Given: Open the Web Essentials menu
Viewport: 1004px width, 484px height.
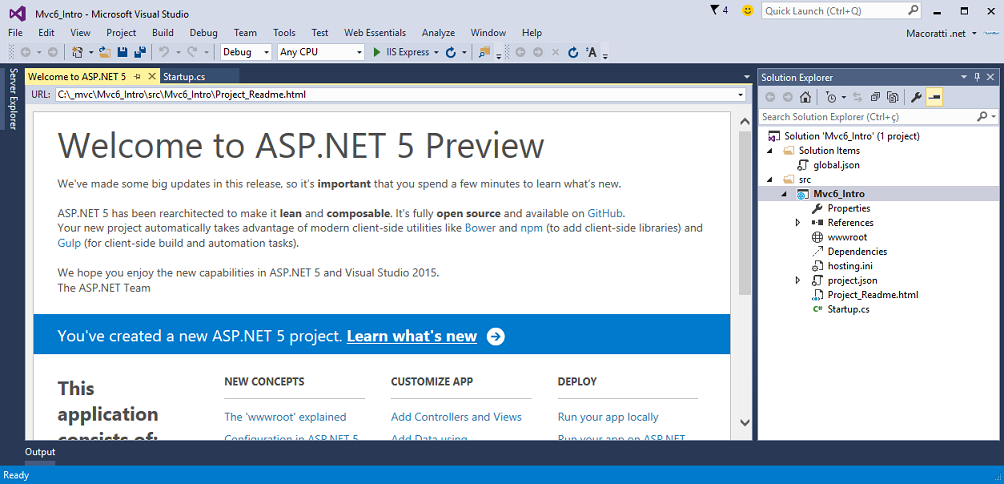Looking at the screenshot, I should pyautogui.click(x=375, y=33).
